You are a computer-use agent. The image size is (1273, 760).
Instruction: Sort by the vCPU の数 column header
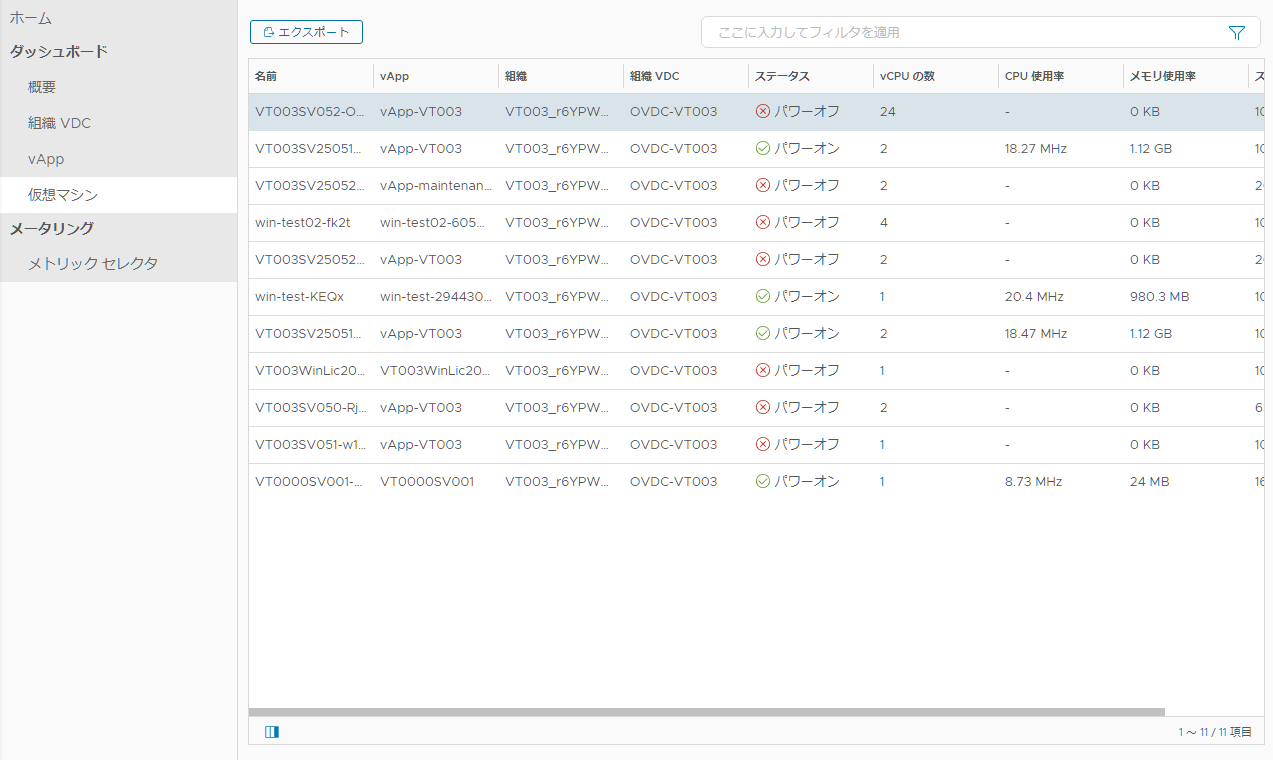click(907, 76)
